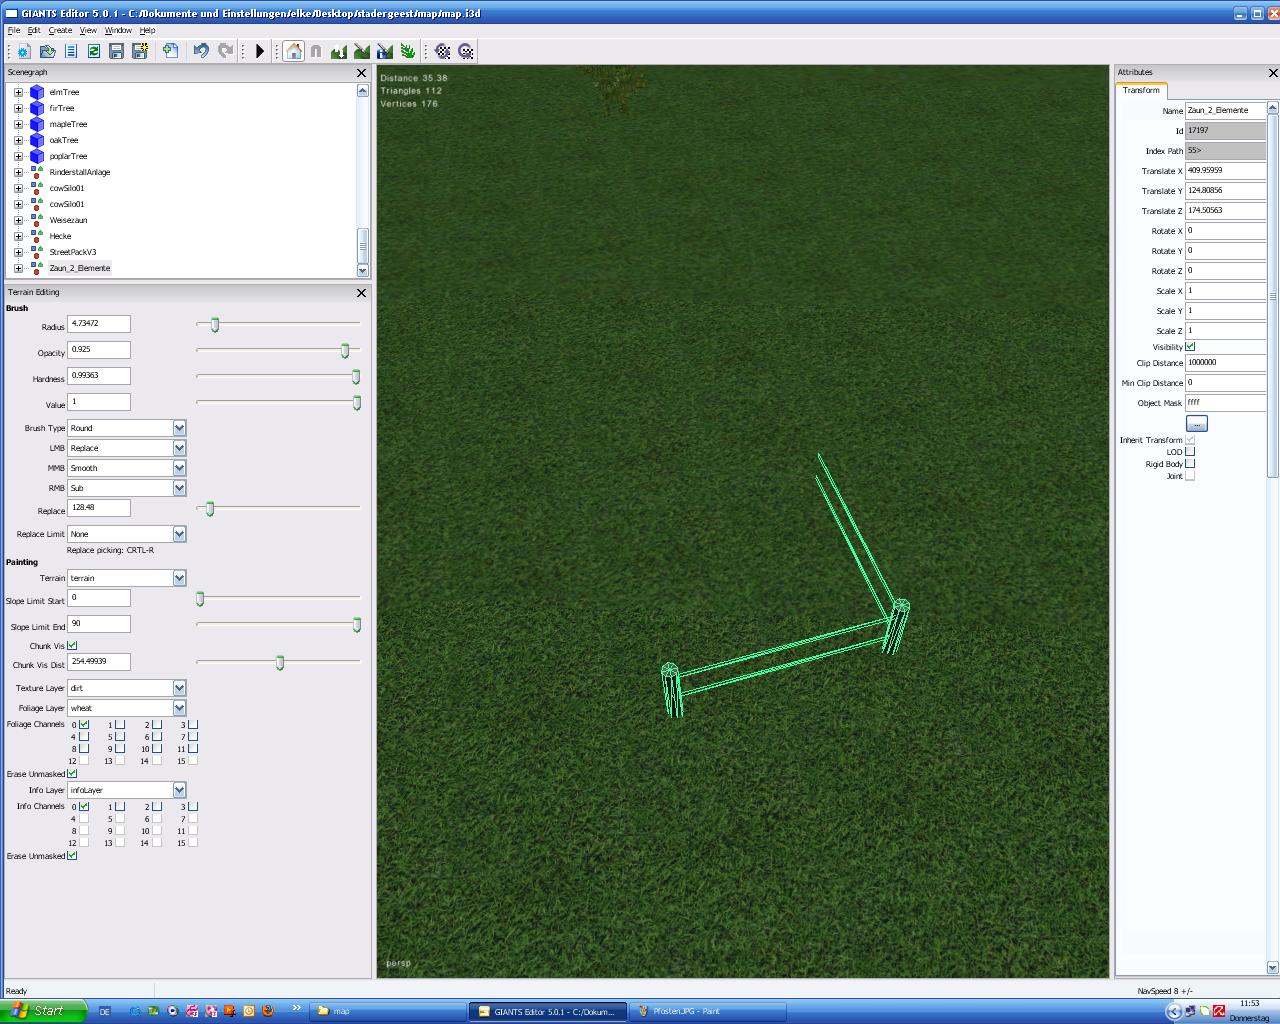Toggle the Chunk Vis checkbox

pos(72,646)
